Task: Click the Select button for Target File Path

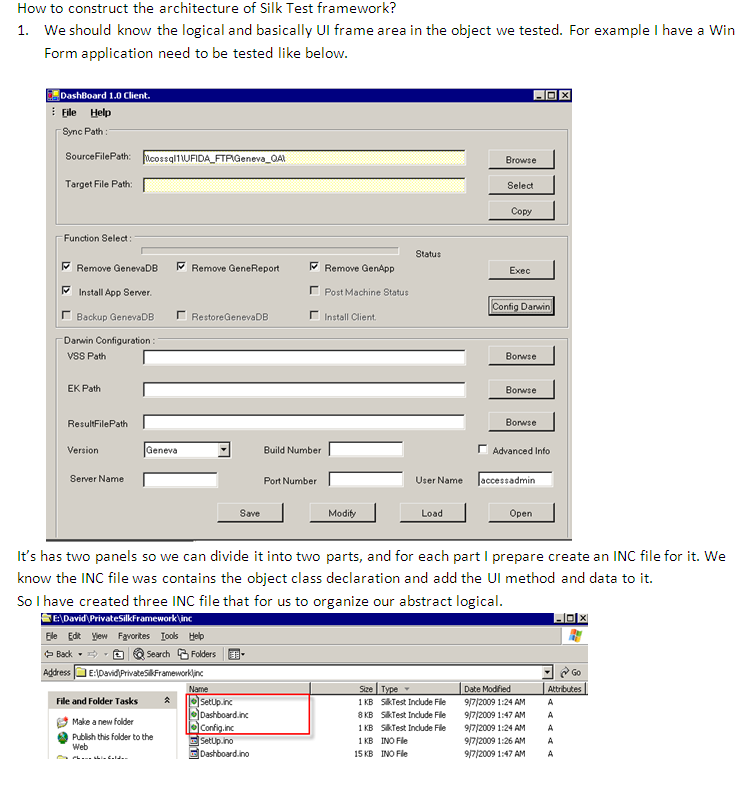Action: click(521, 185)
